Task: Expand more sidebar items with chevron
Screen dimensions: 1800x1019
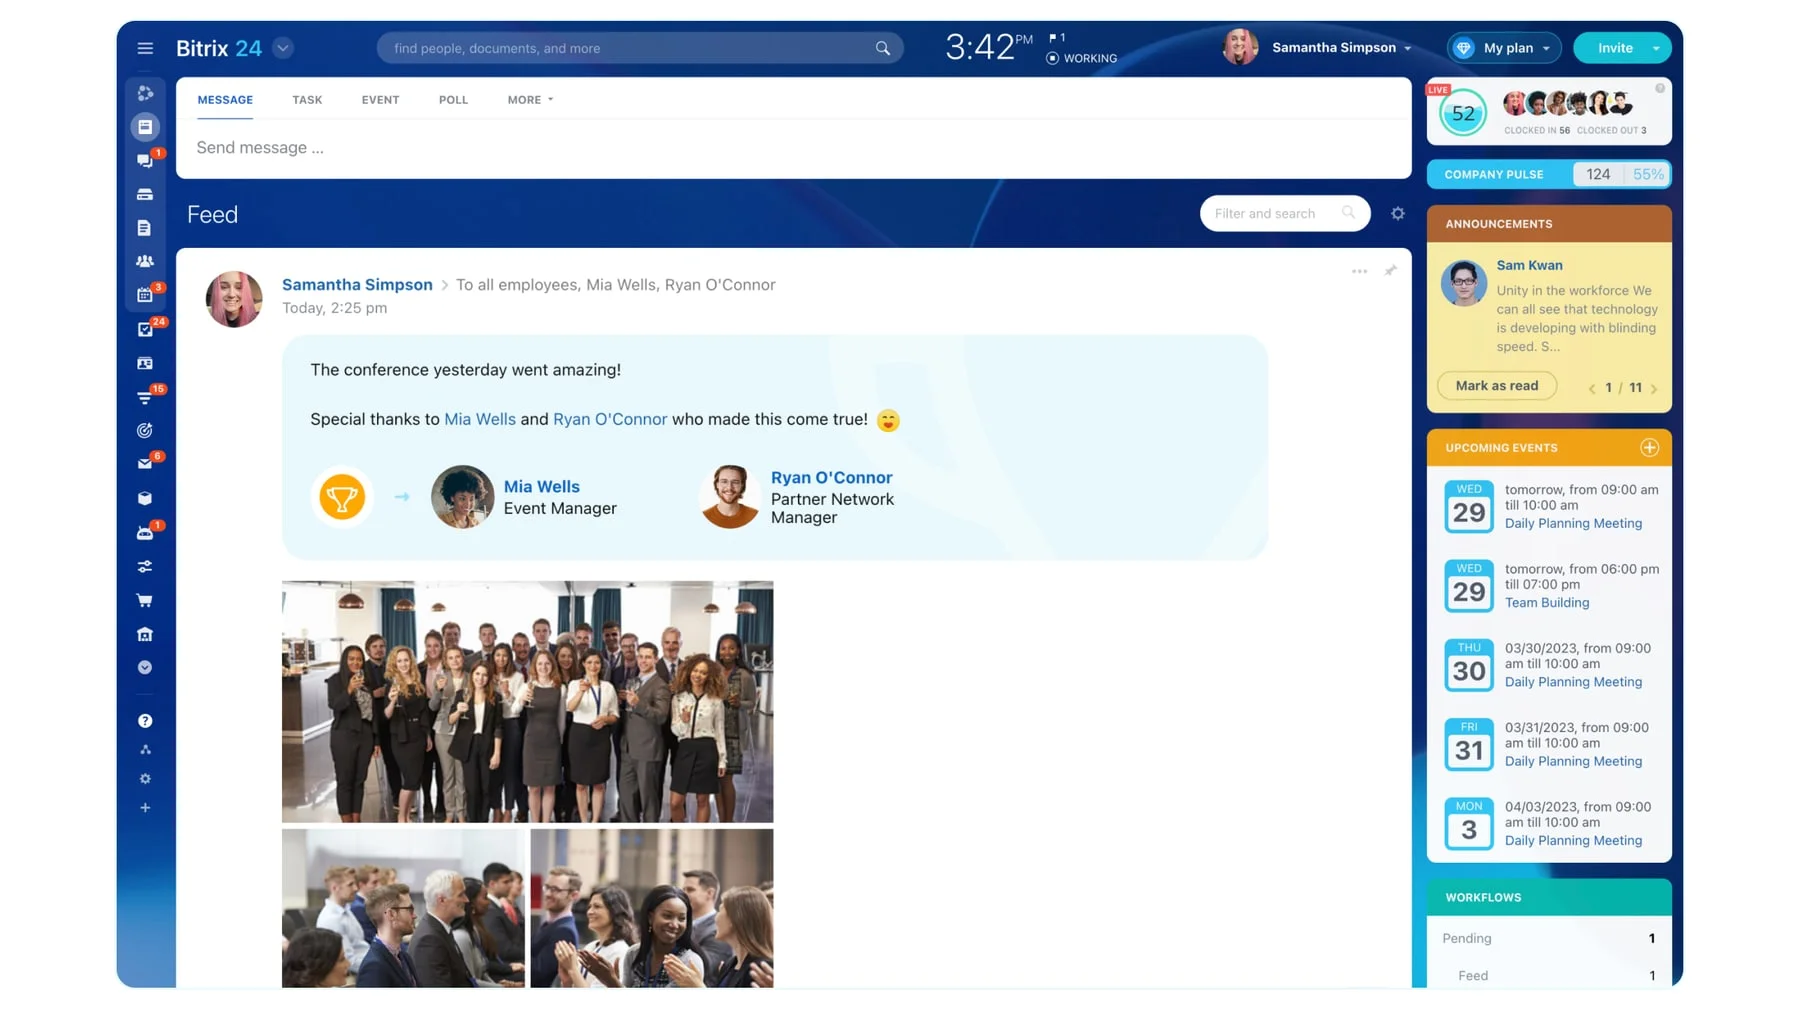Action: 145,668
